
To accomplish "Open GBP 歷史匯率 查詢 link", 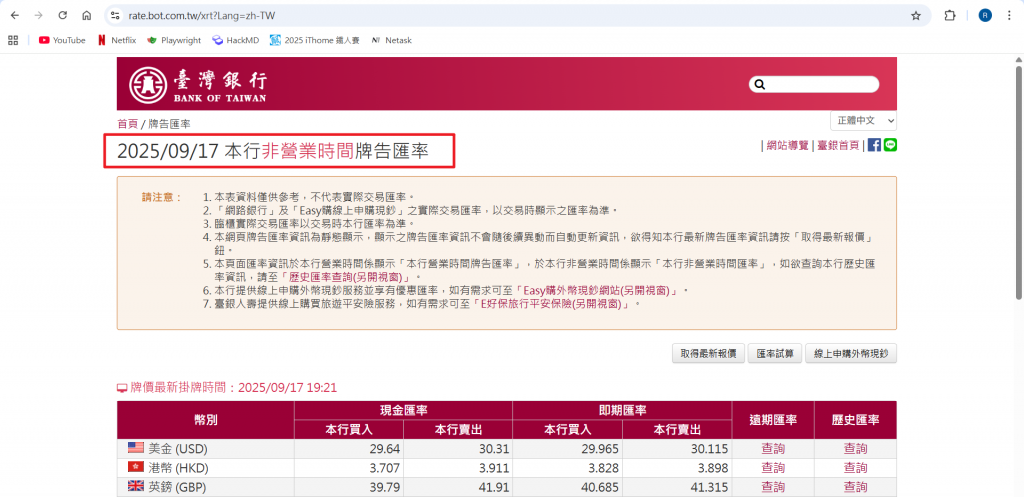I will click(x=856, y=487).
